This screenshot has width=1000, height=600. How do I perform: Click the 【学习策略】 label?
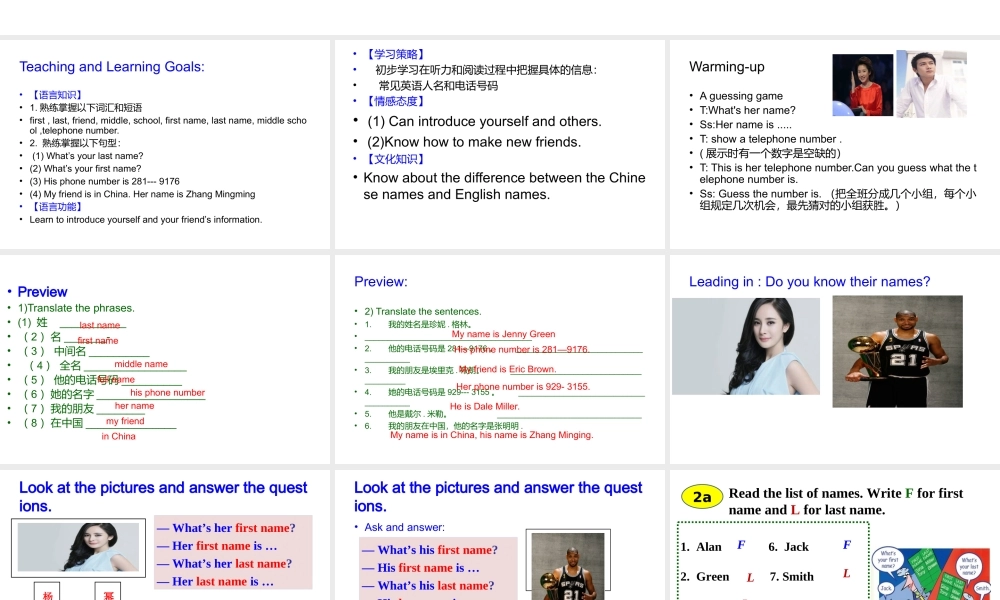395,54
